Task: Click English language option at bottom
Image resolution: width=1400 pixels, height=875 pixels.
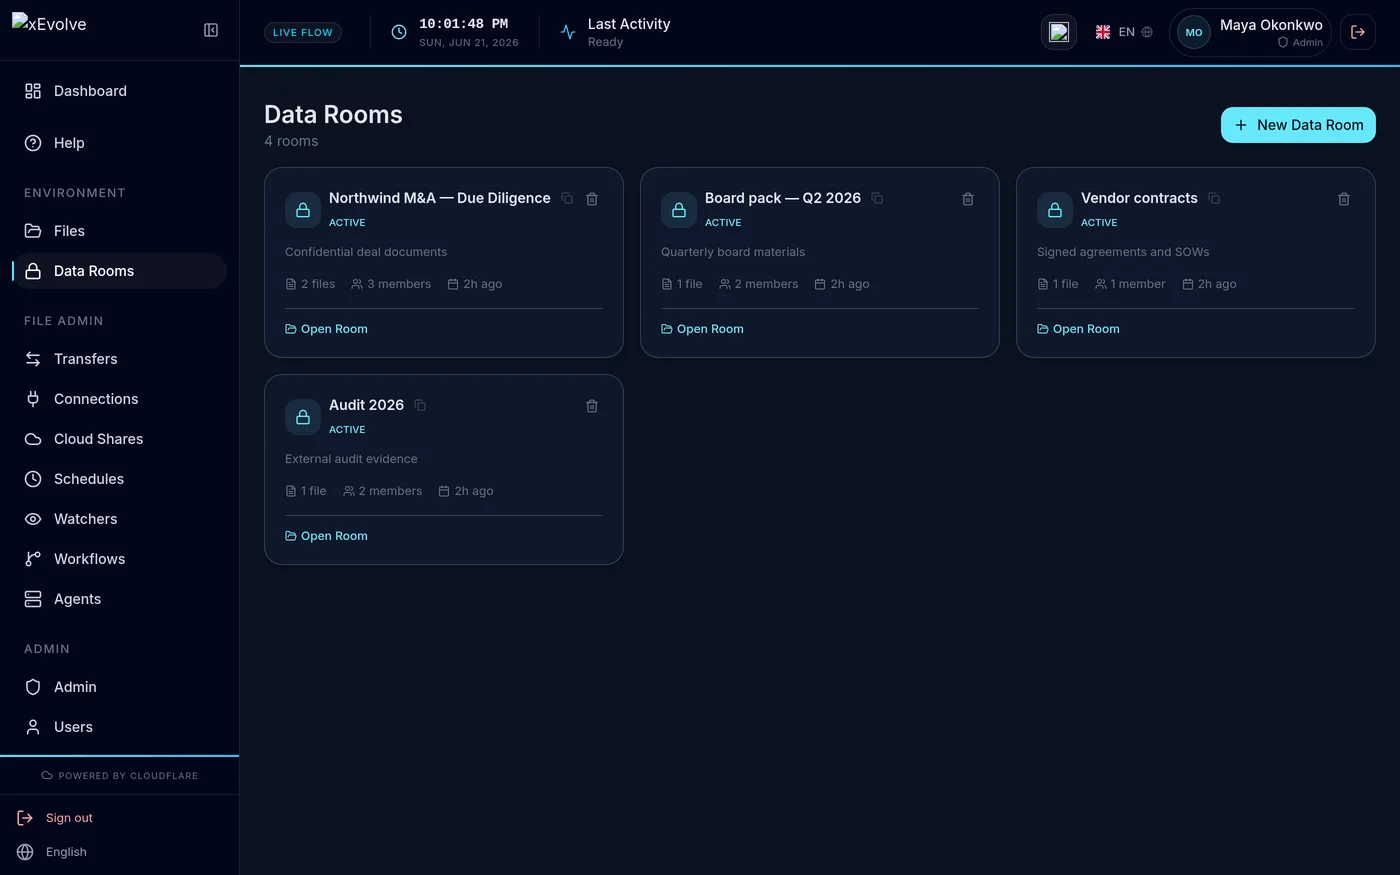Action: point(52,852)
